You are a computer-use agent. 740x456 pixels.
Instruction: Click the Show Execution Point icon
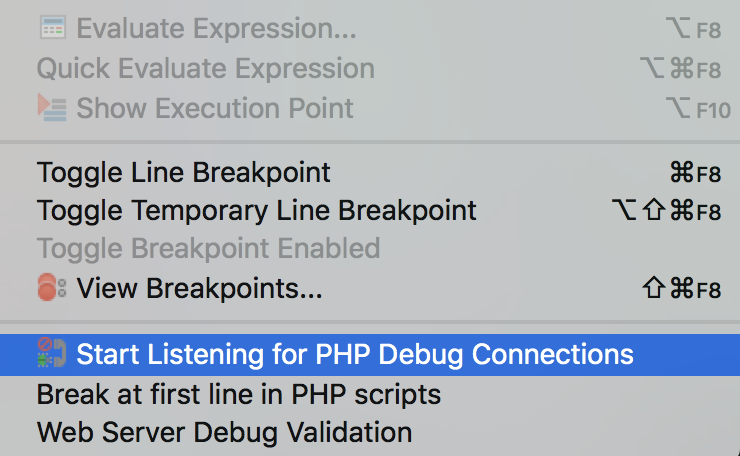[x=52, y=108]
